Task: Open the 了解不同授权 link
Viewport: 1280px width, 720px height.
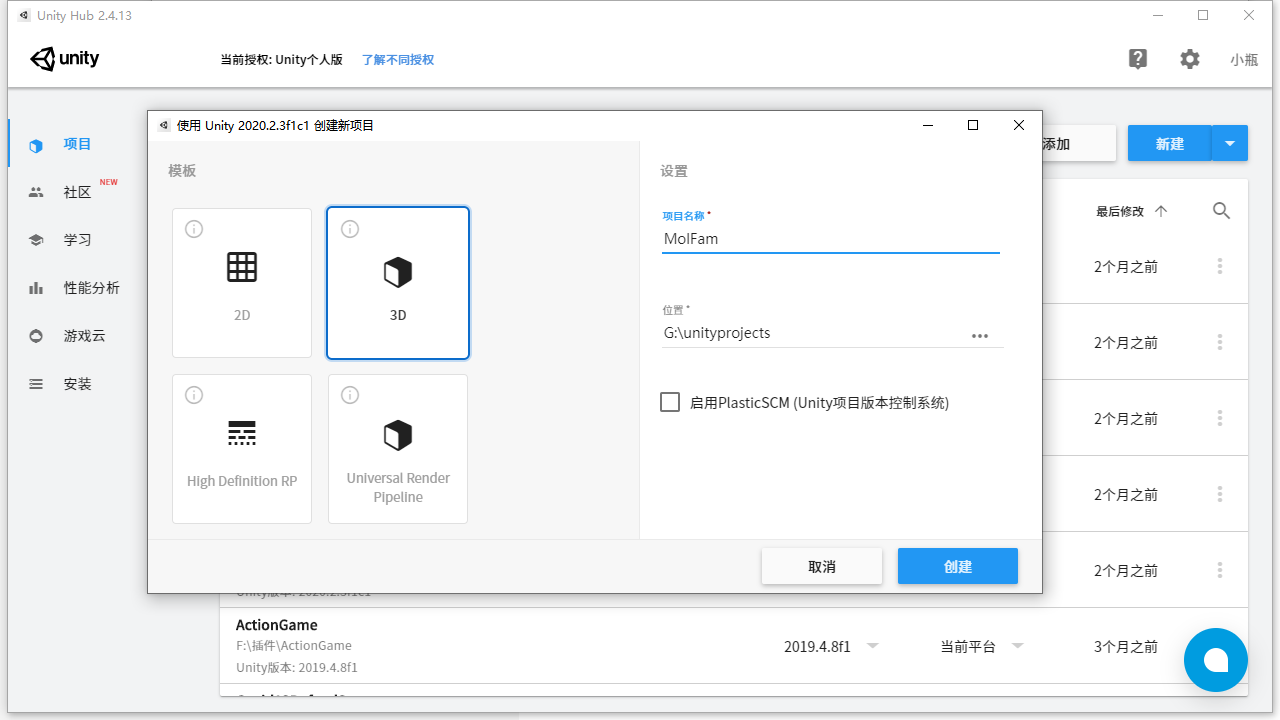Action: click(398, 60)
